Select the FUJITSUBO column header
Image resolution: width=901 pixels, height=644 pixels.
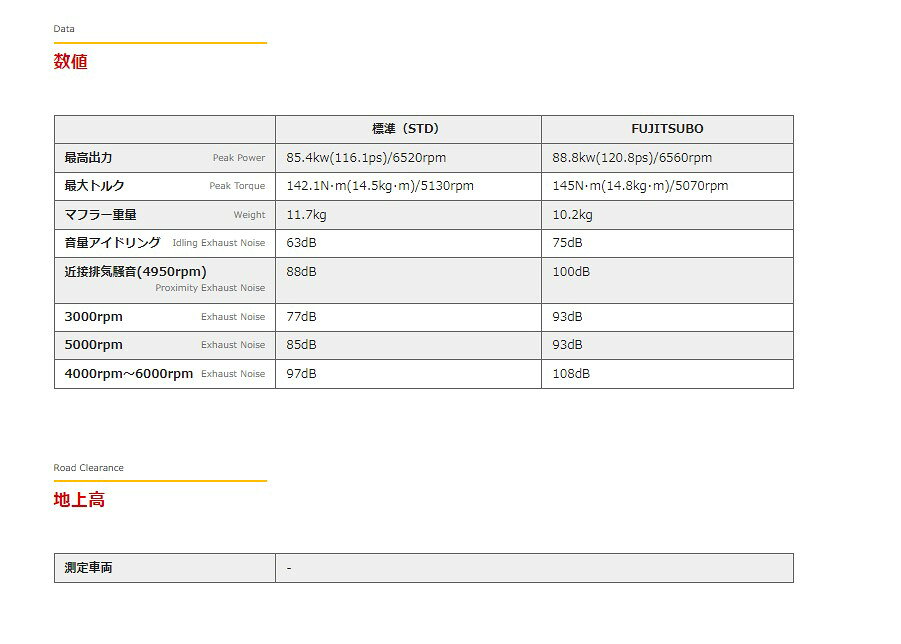[x=667, y=129]
